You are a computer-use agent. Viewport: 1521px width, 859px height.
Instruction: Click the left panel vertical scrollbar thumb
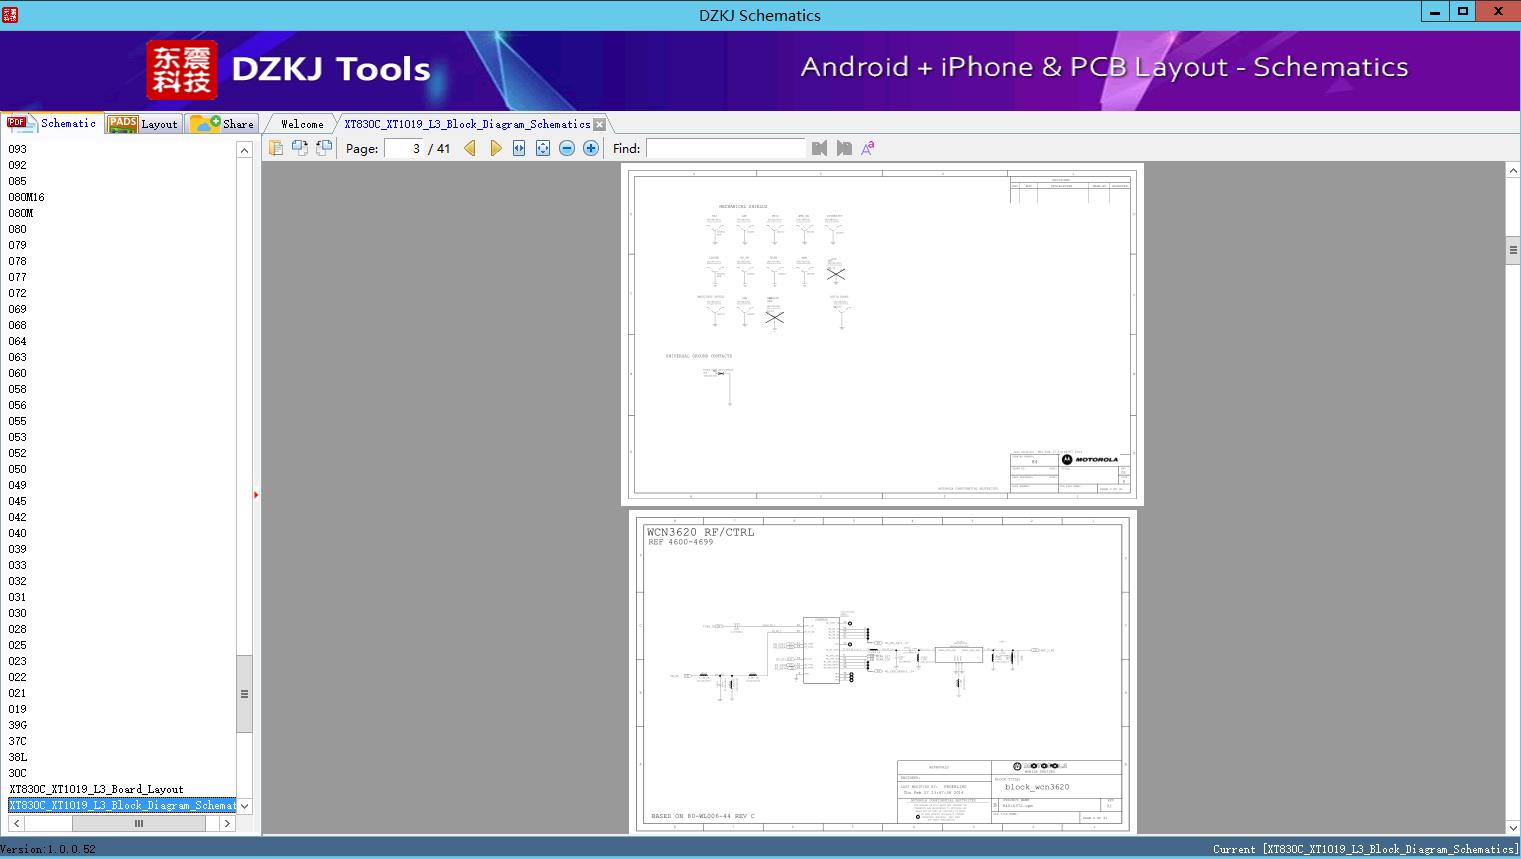click(x=244, y=694)
